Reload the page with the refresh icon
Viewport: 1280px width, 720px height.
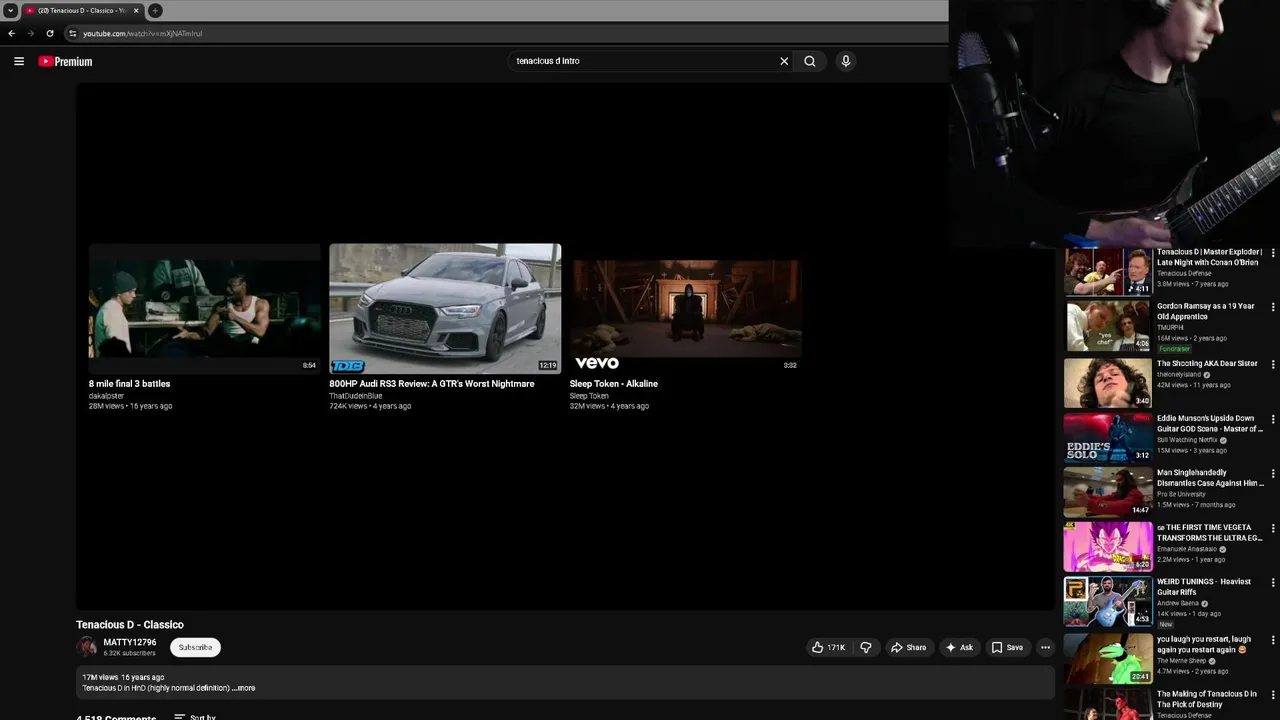50,33
